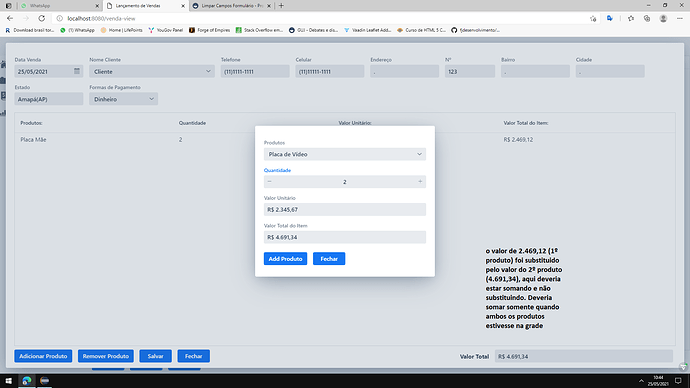The height and width of the screenshot is (388, 690).
Task: Switch to the WhatsApp tab
Action: [59, 6]
